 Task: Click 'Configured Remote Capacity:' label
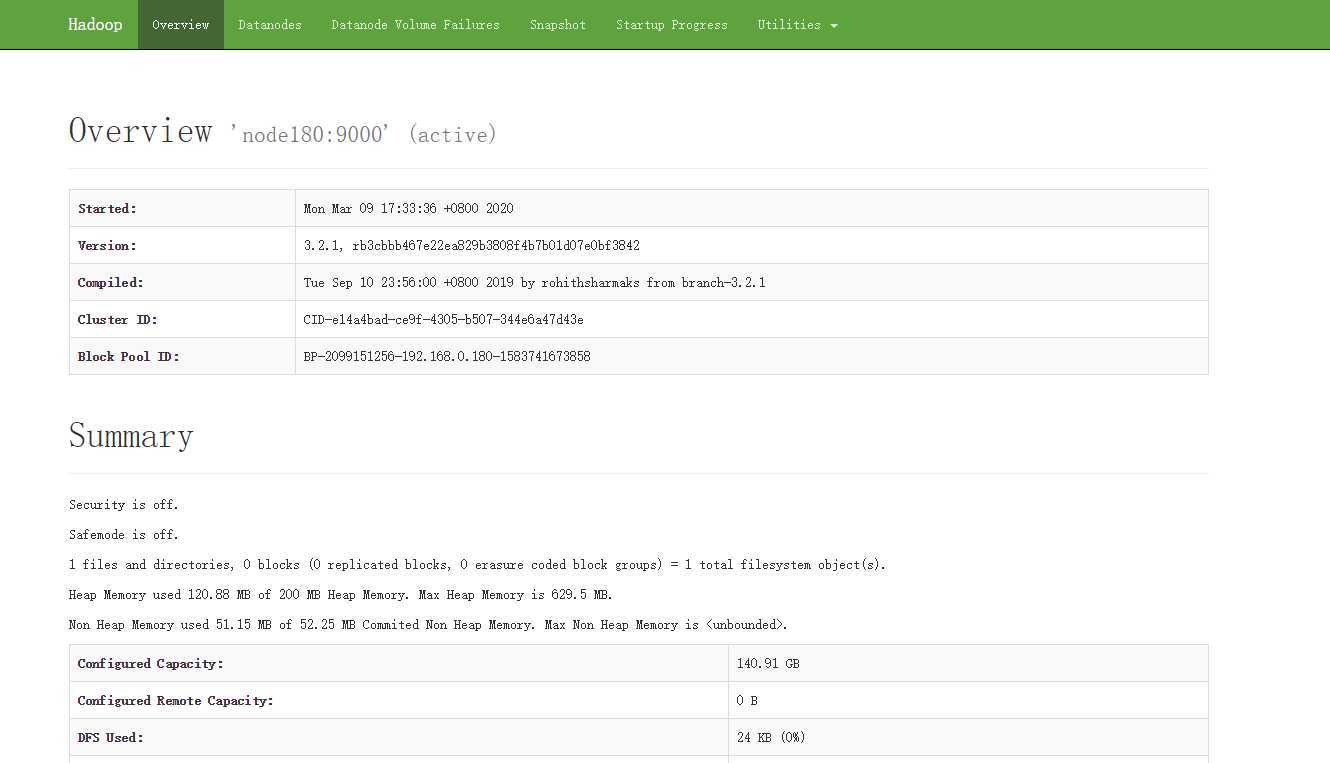175,700
